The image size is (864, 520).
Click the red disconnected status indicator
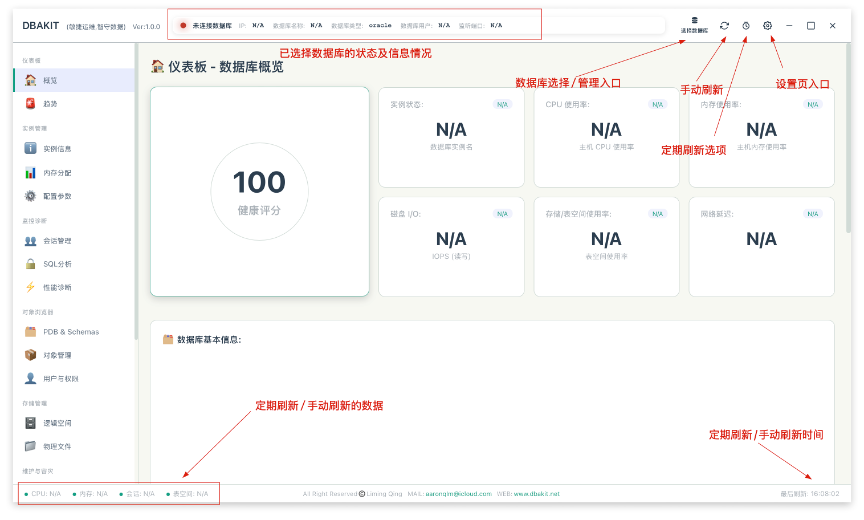[x=183, y=25]
